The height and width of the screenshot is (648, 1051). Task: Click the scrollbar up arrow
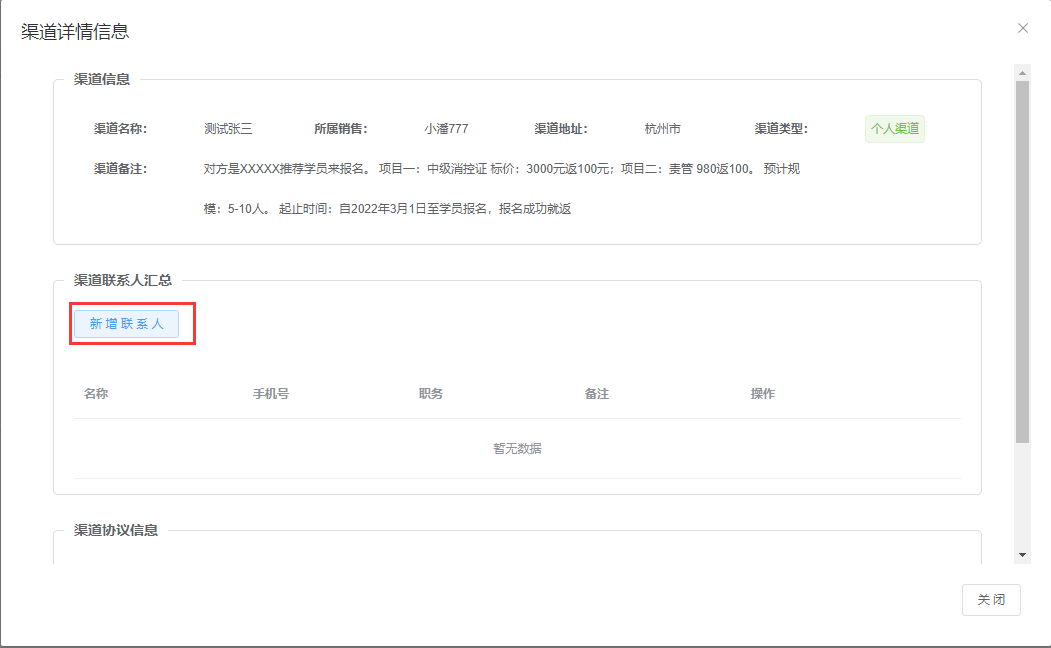point(1022,73)
